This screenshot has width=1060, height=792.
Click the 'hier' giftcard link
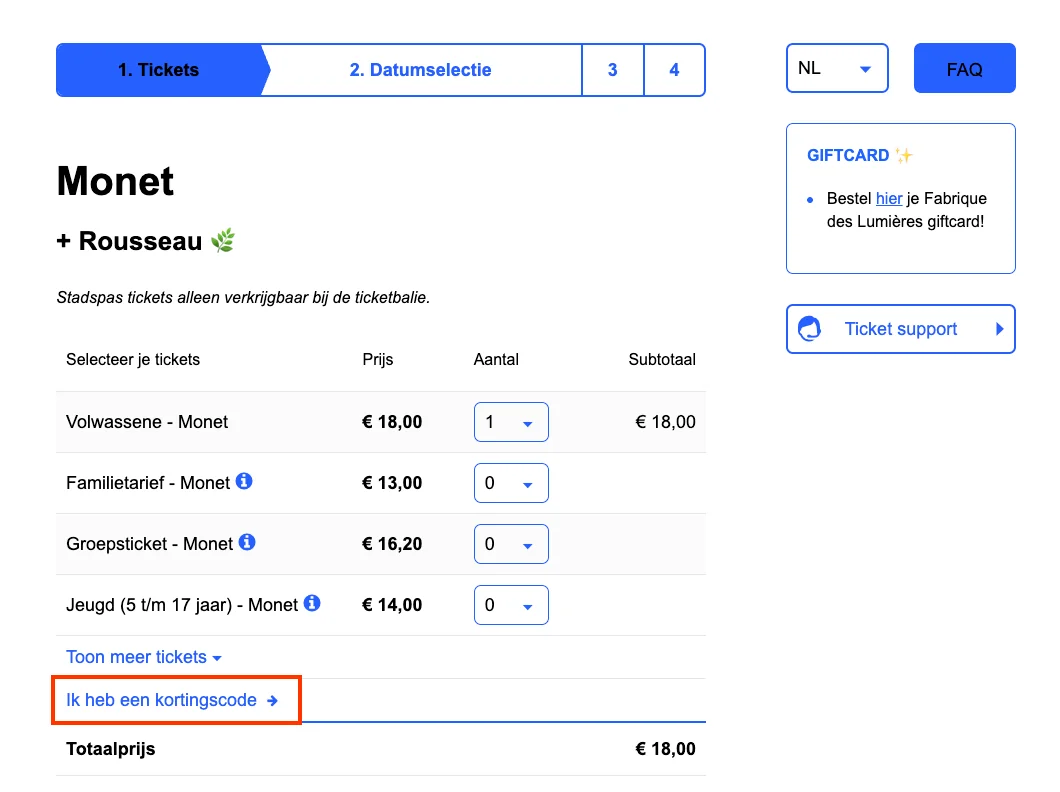tap(889, 199)
